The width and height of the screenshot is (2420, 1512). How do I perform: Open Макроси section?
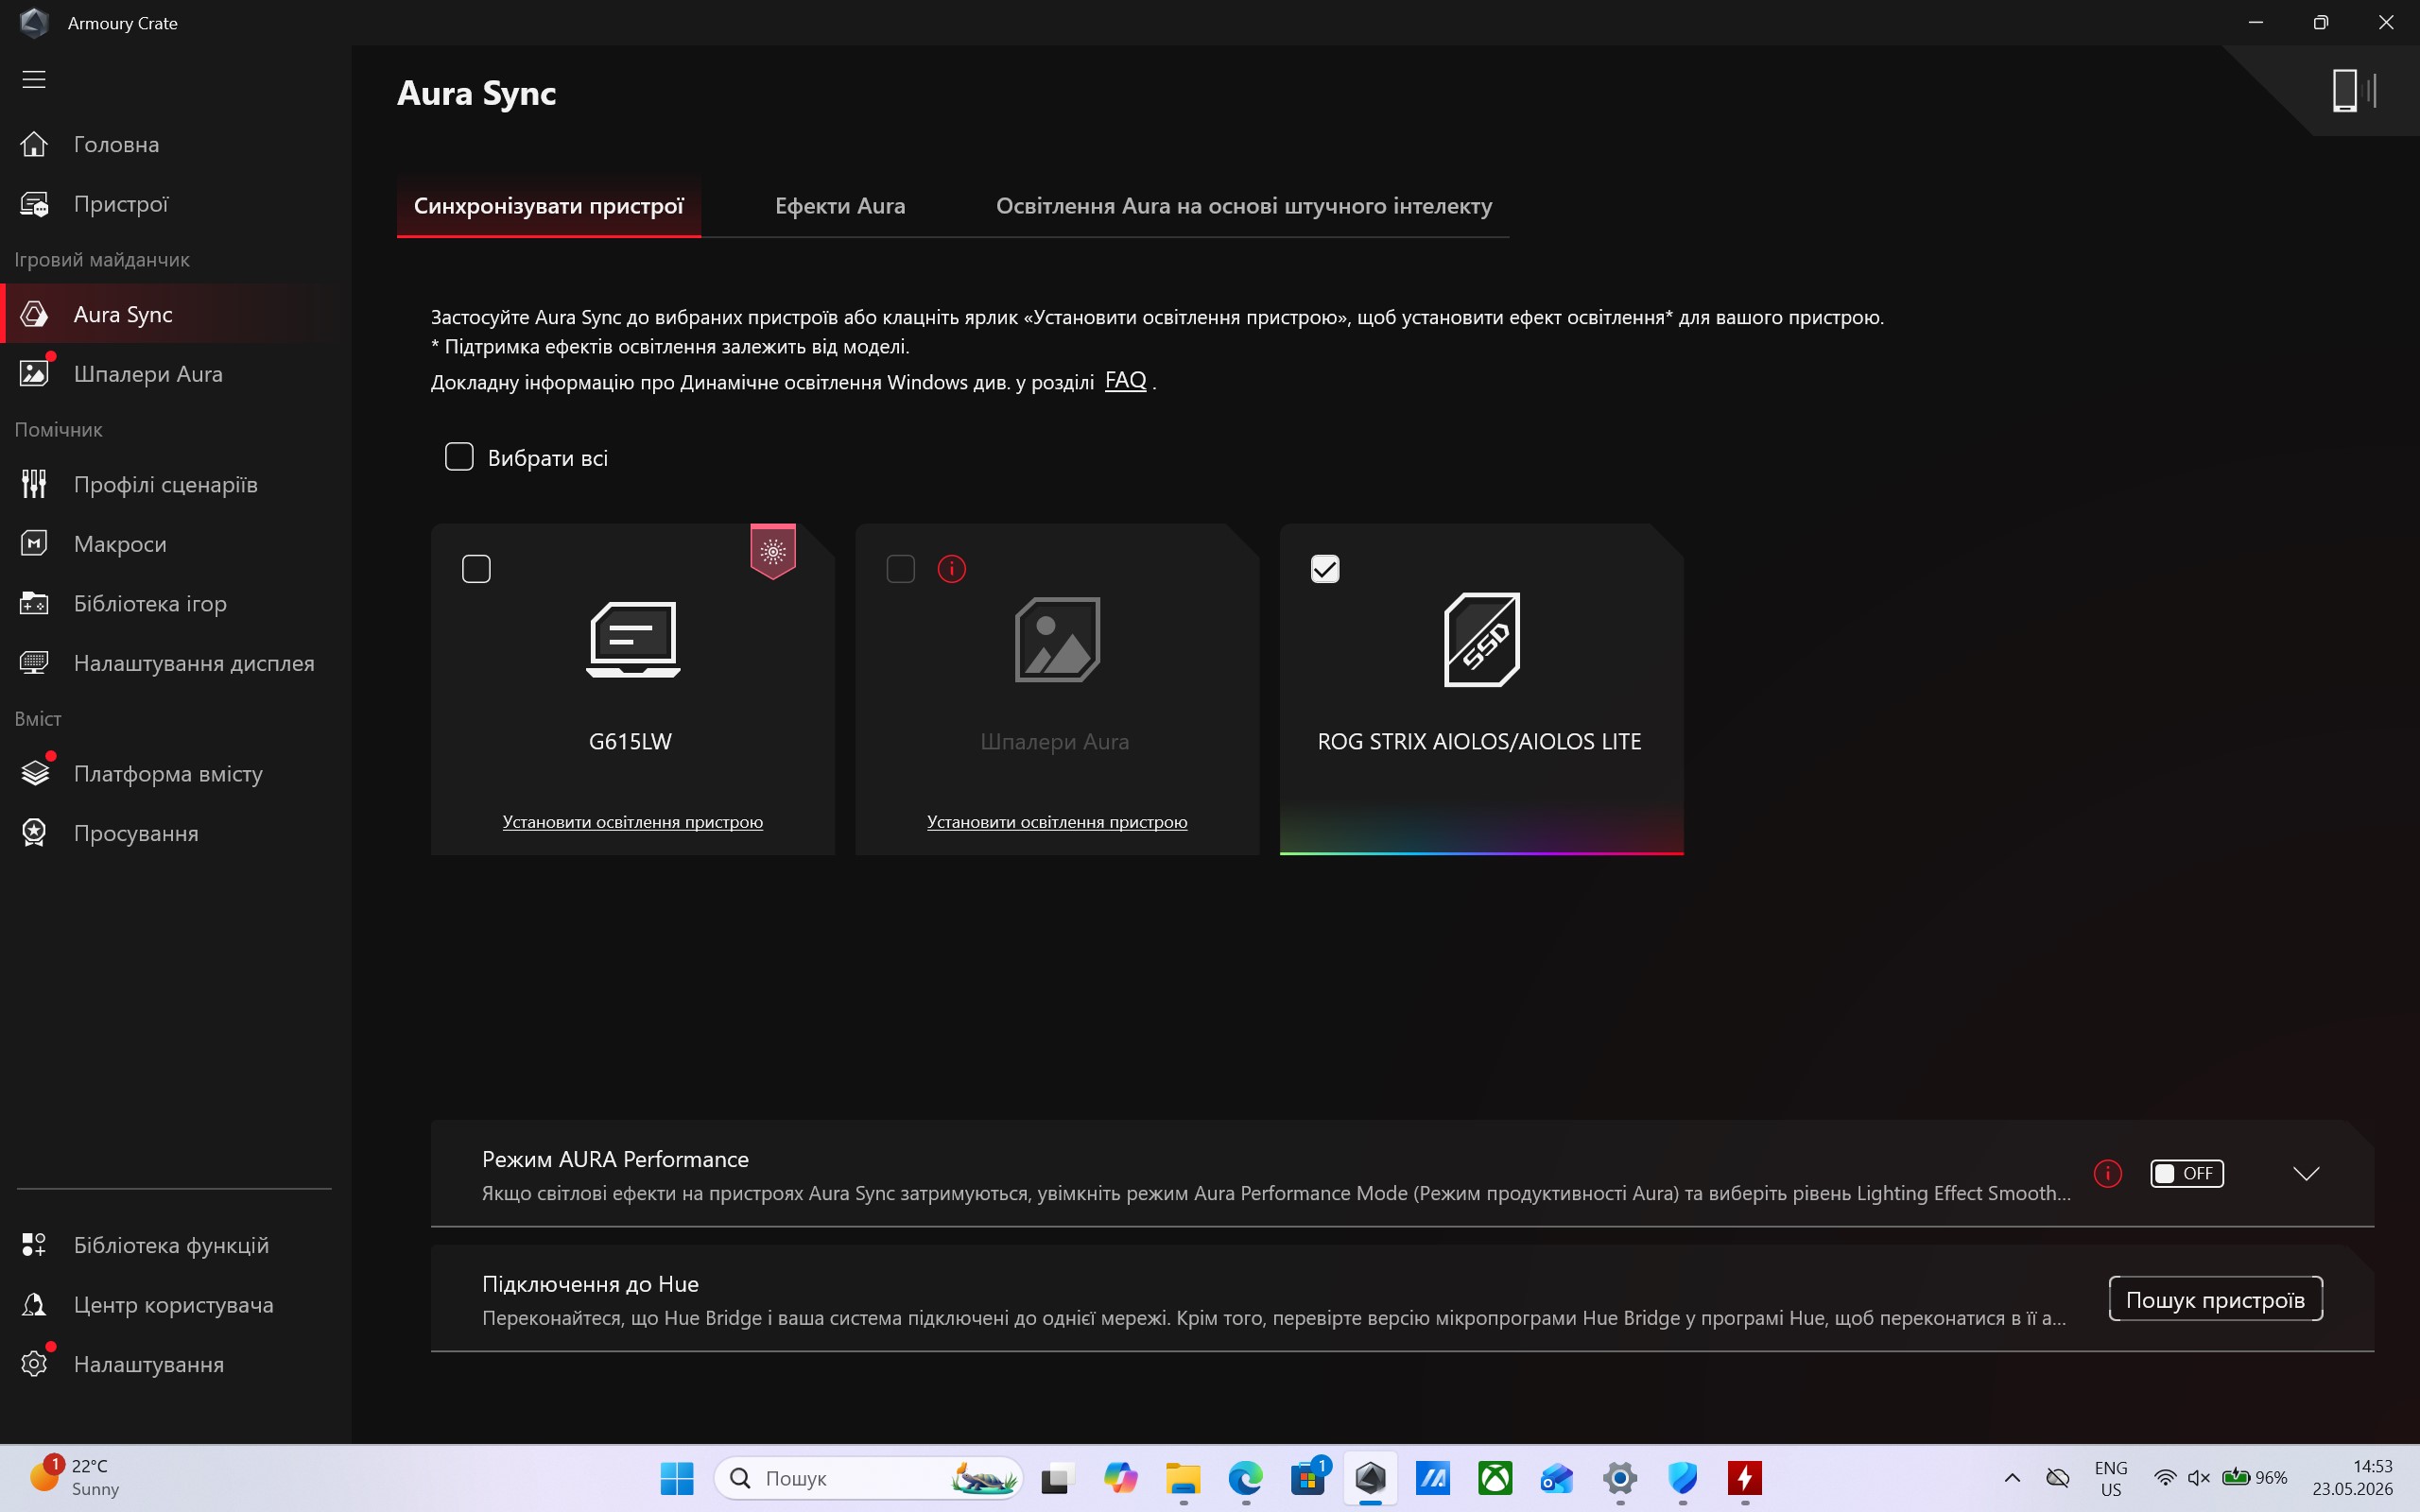[175, 544]
